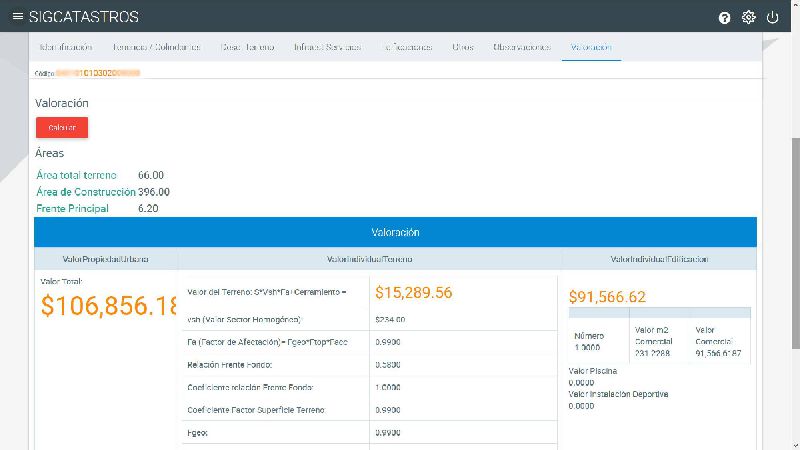Switch to the Desc. Terreno tab
This screenshot has width=800, height=450.
[247, 47]
